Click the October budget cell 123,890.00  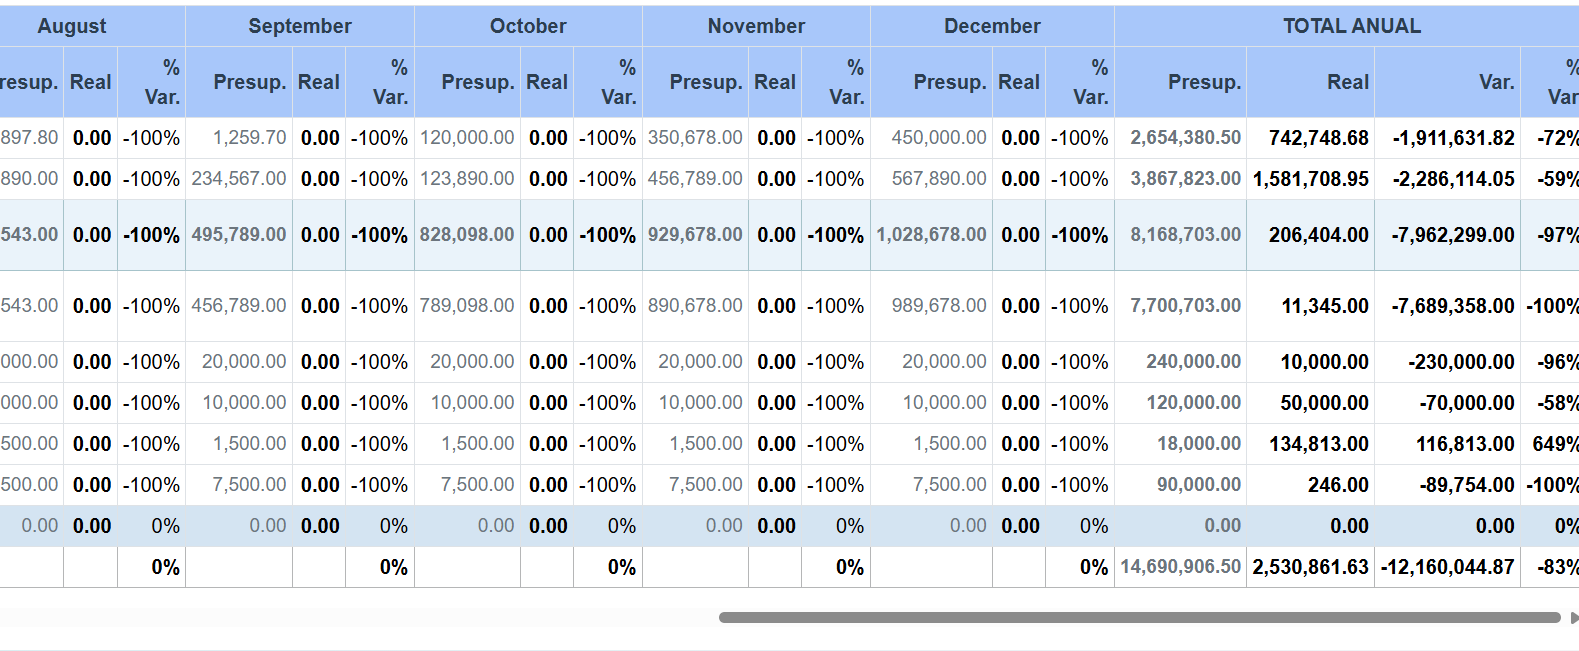[x=467, y=179]
